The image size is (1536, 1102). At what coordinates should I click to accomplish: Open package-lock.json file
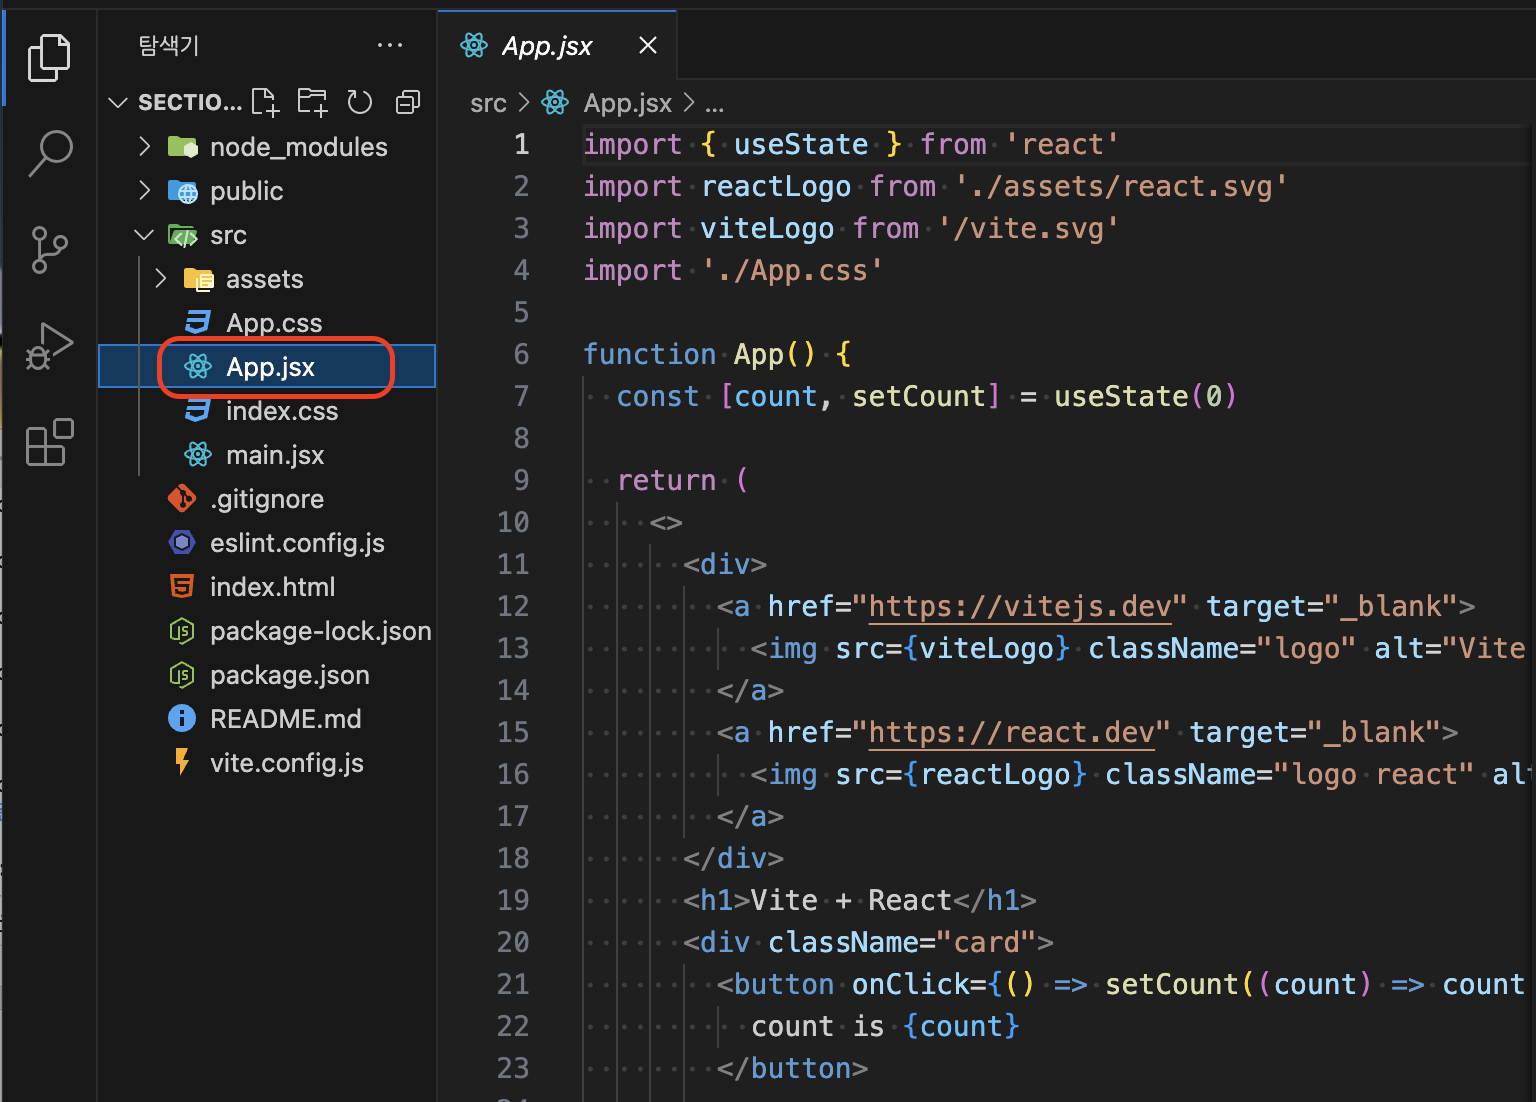[267, 631]
